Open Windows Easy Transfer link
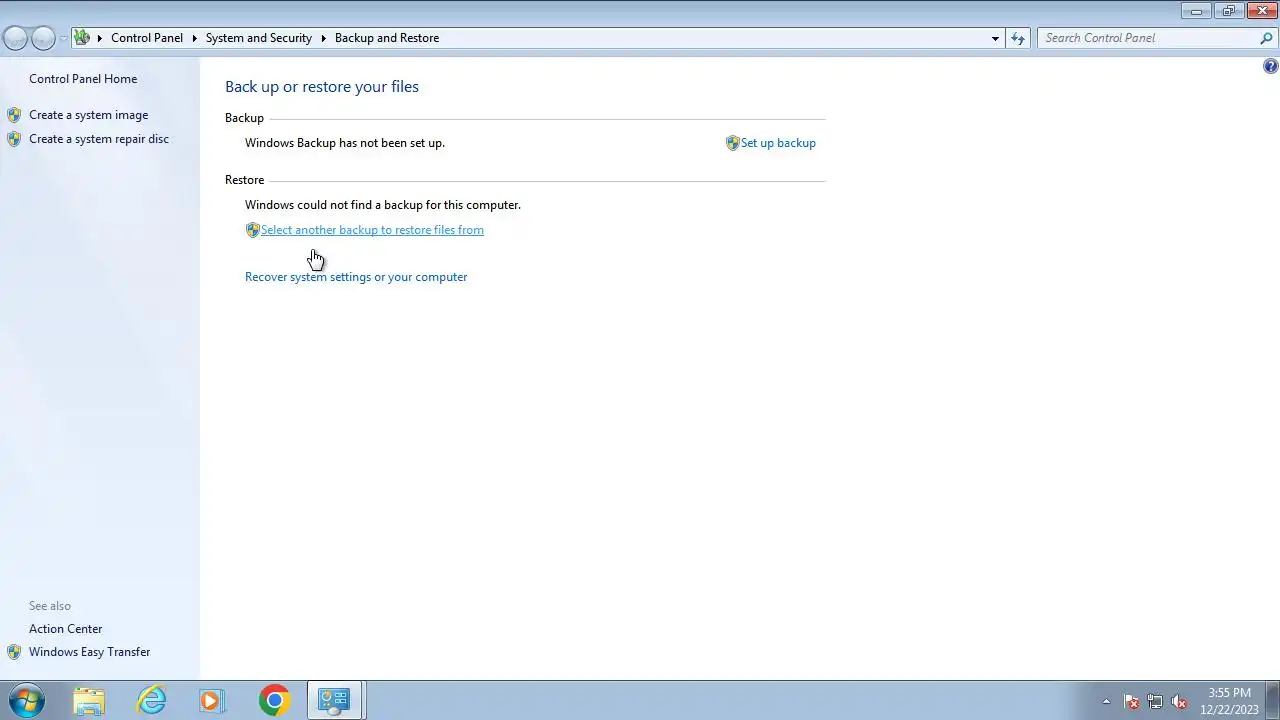The image size is (1280, 720). (89, 652)
